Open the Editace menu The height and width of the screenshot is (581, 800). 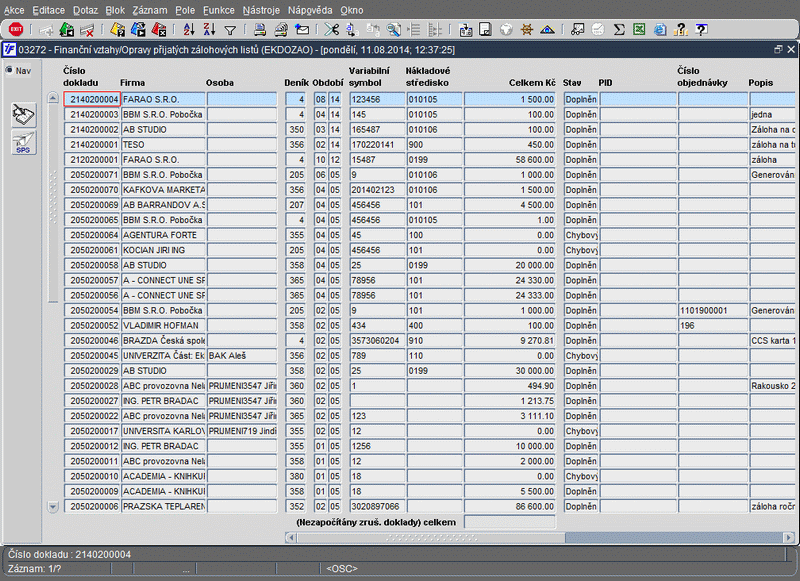48,10
